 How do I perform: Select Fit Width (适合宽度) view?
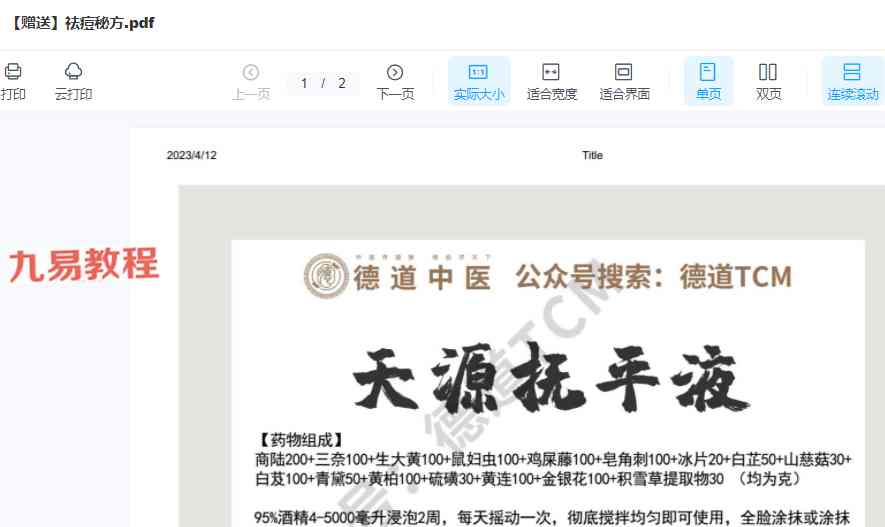tap(551, 82)
